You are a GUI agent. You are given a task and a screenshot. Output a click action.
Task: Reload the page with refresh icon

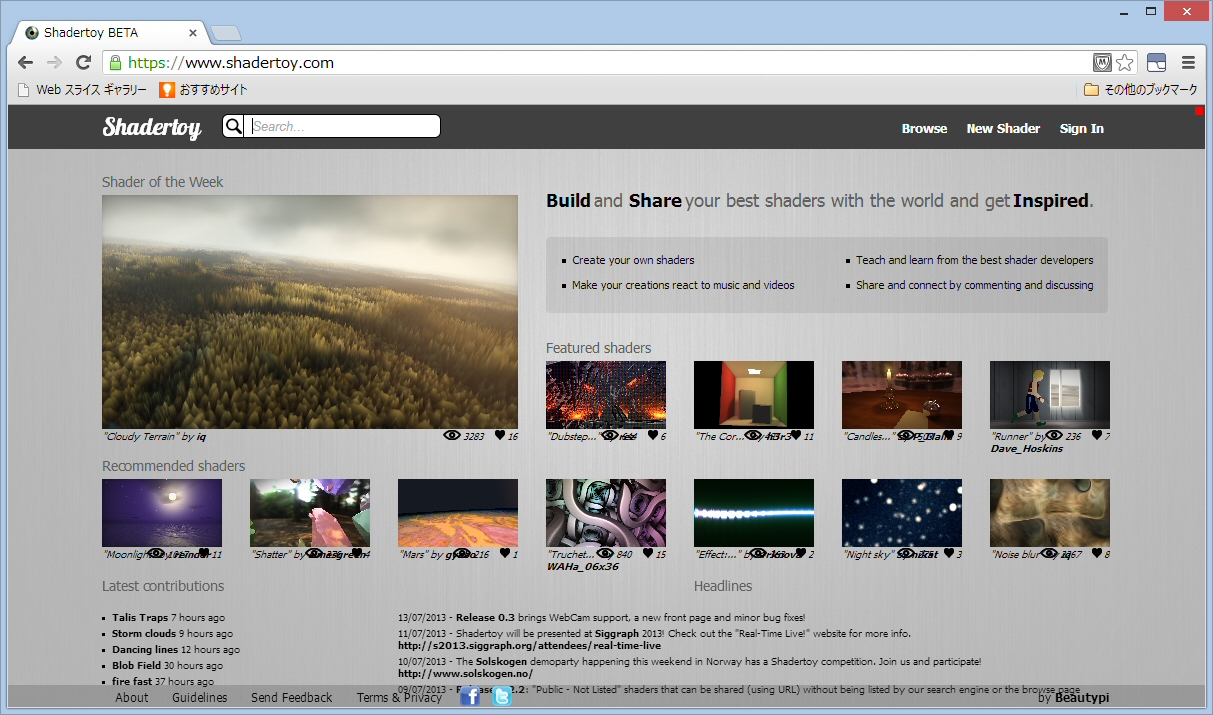84,62
